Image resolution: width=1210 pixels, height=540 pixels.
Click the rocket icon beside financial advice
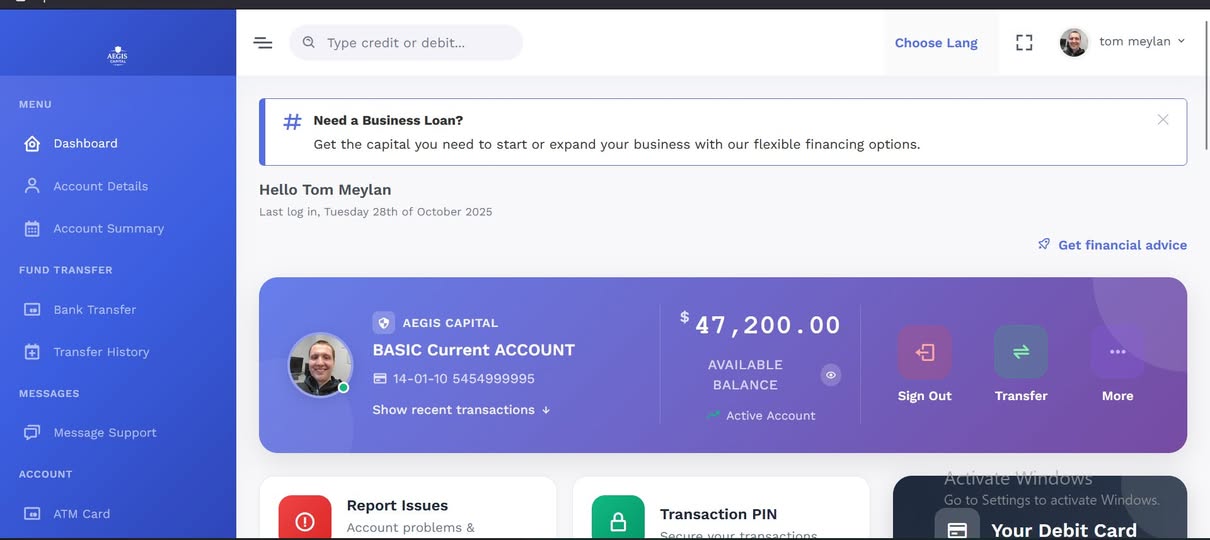(1044, 244)
